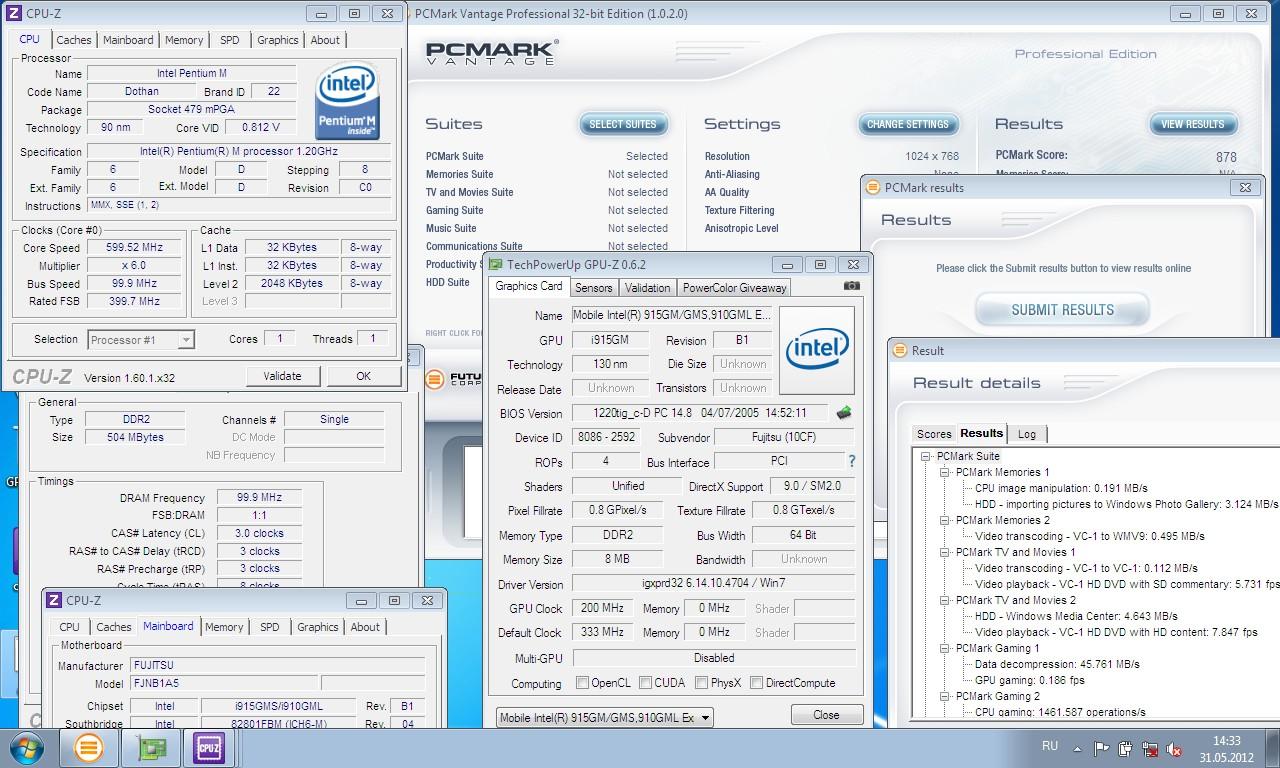The height and width of the screenshot is (768, 1280).
Task: Click the Intel logo in GPU-Z window
Action: coord(817,351)
